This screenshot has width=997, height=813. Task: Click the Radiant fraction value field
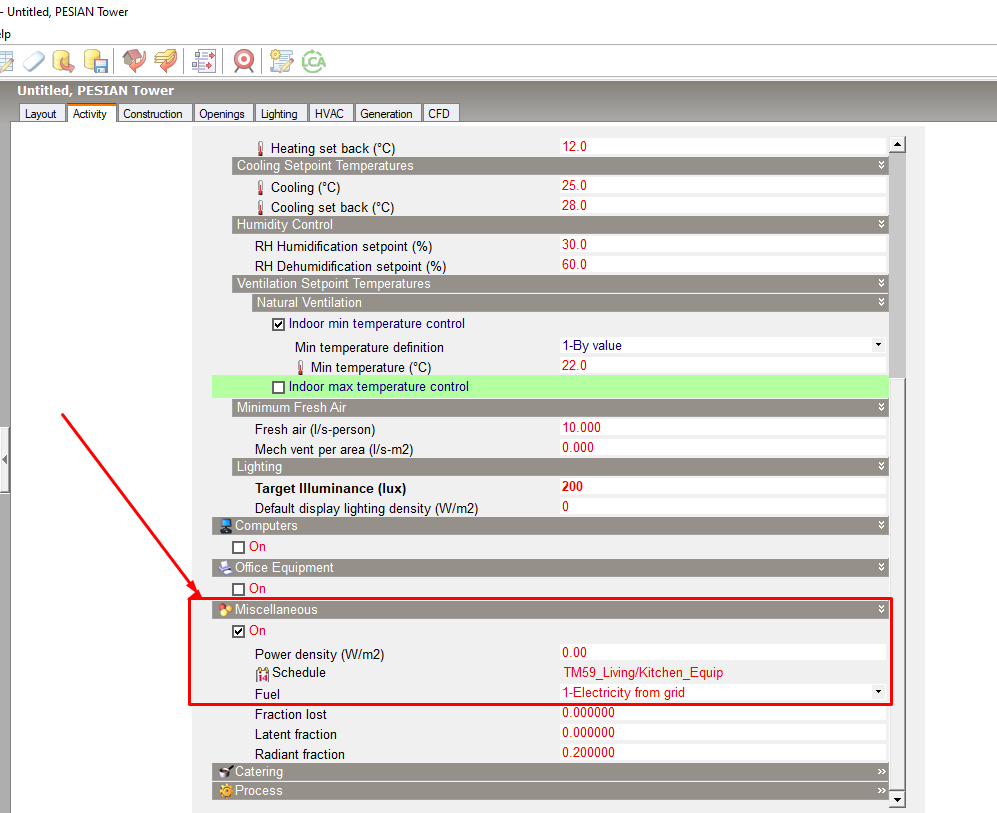pos(723,753)
